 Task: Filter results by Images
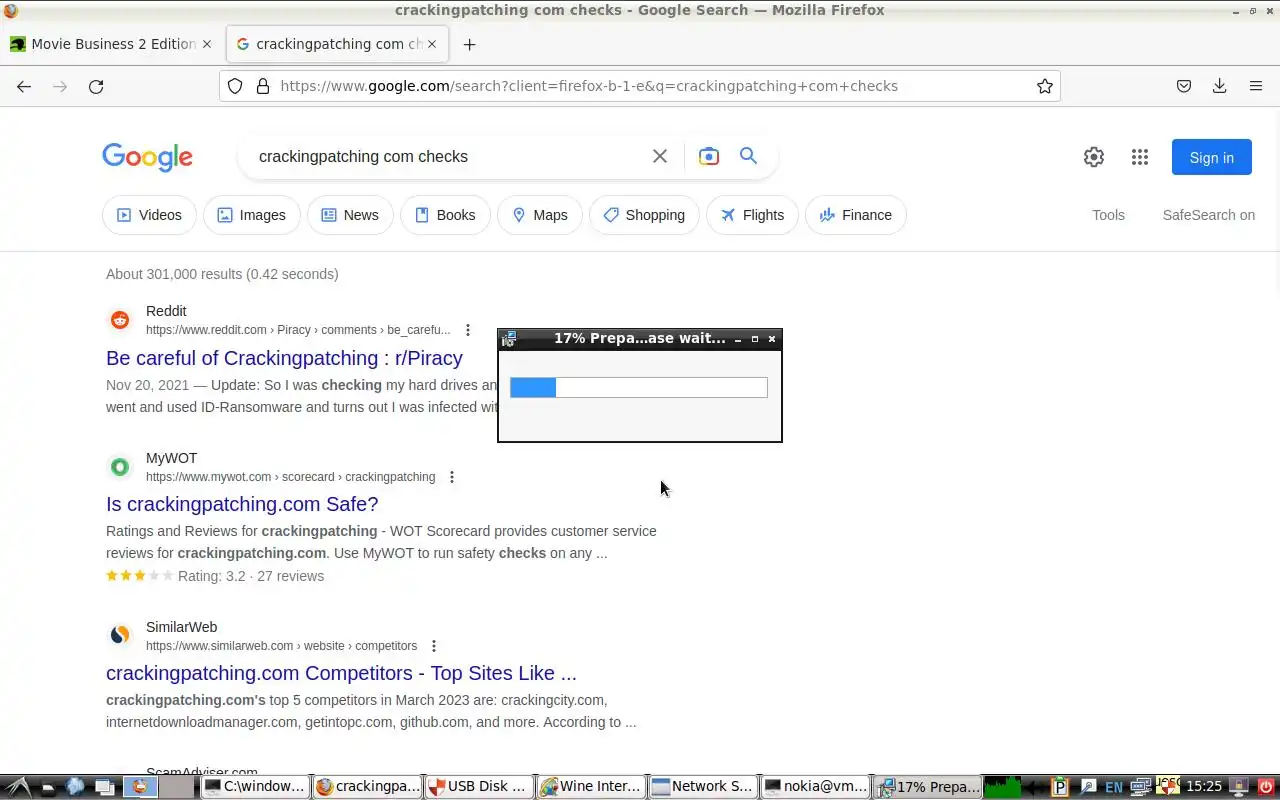click(252, 215)
